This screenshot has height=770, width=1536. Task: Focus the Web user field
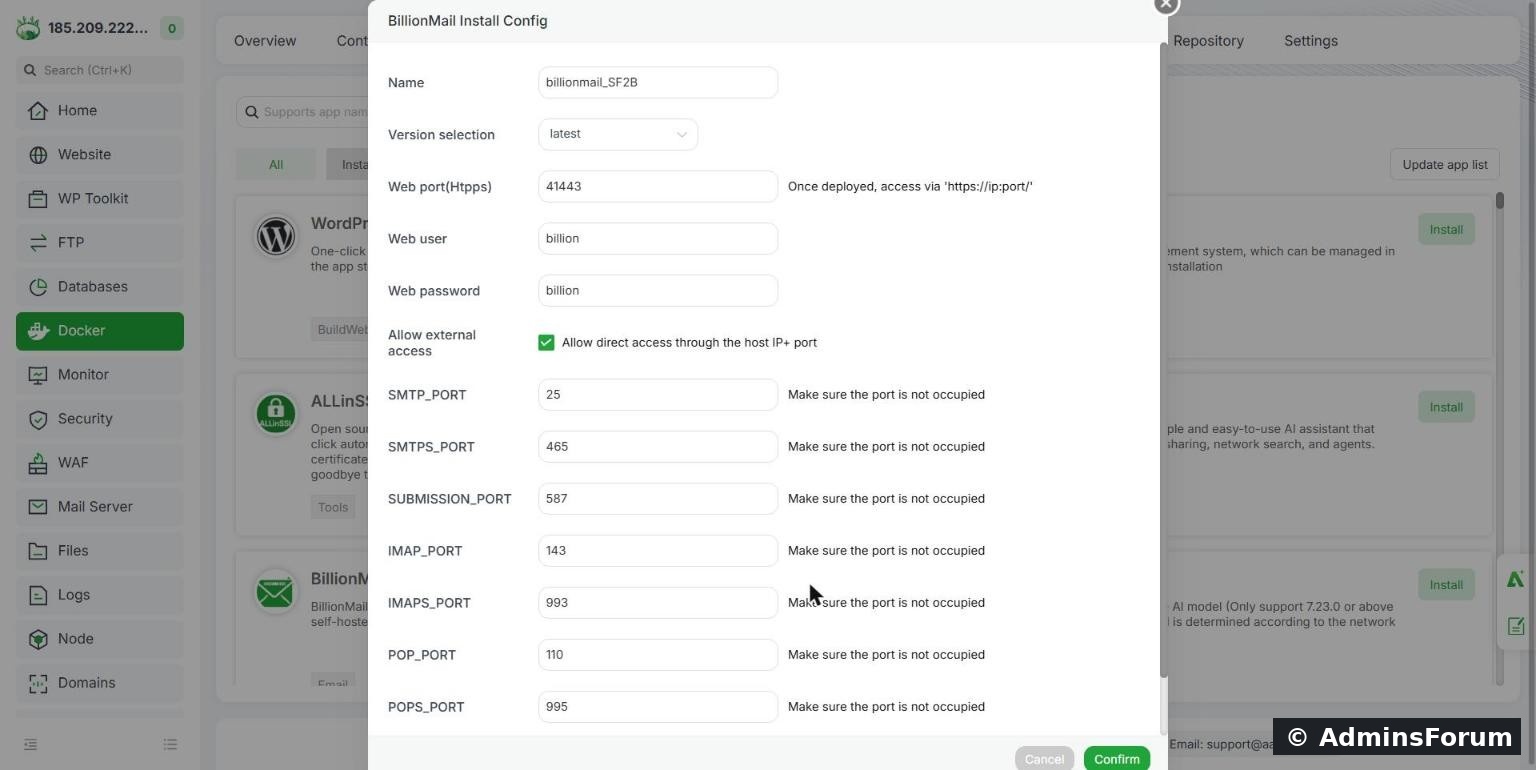[658, 239]
